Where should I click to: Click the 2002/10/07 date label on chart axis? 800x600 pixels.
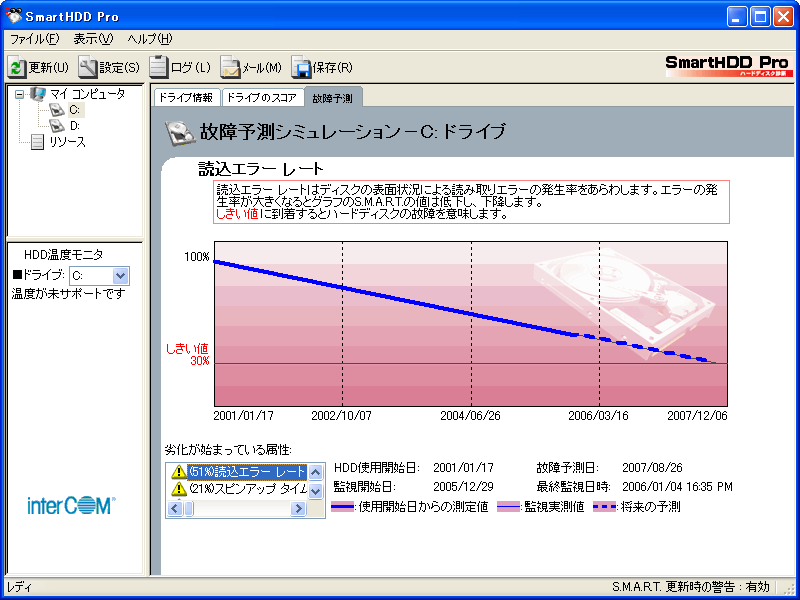341,416
